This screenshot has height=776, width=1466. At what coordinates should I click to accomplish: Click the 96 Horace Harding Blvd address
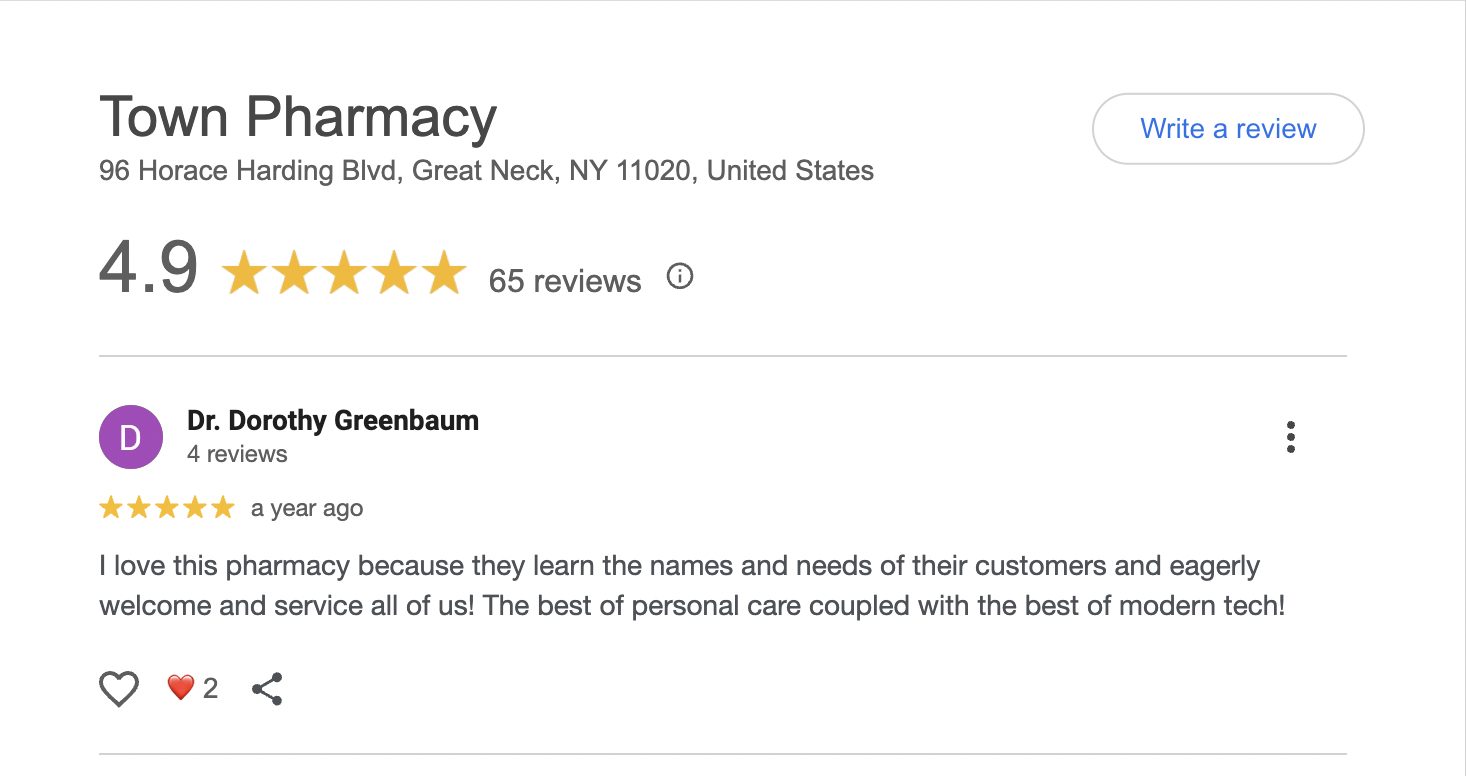486,171
